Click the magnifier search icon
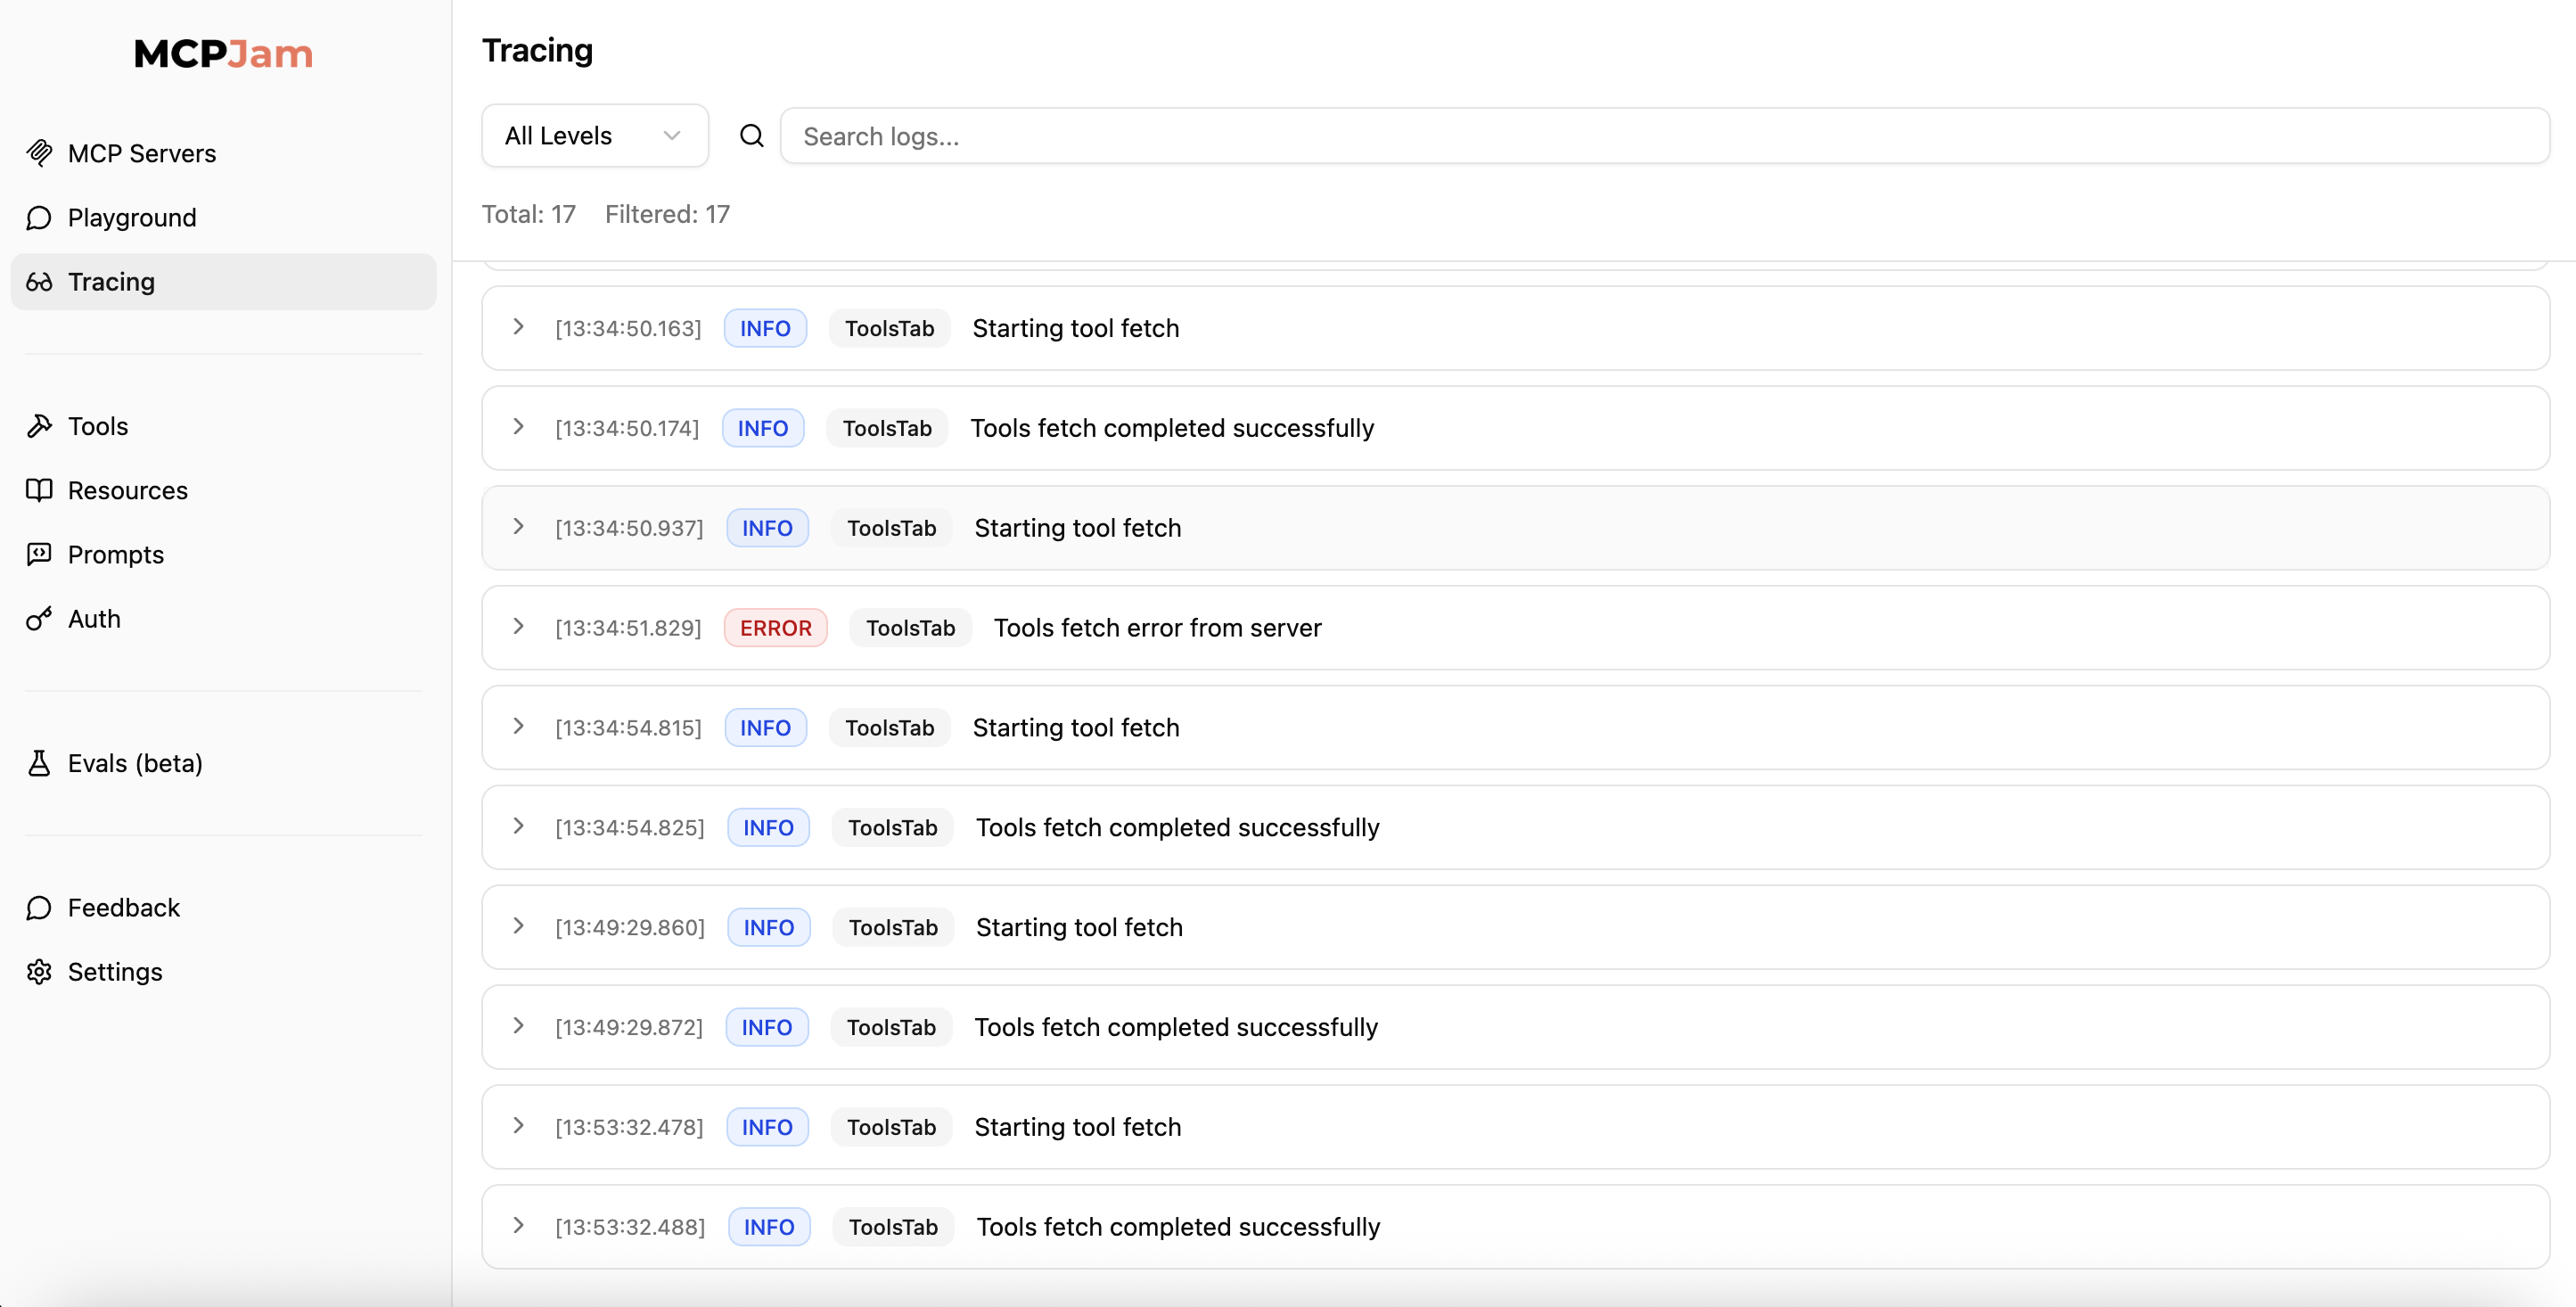This screenshot has width=2576, height=1307. coord(751,136)
